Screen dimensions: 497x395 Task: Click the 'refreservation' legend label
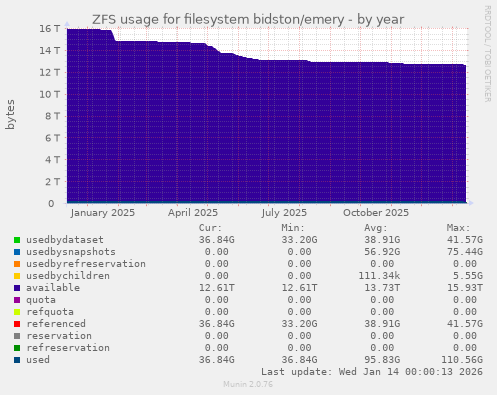[68, 348]
